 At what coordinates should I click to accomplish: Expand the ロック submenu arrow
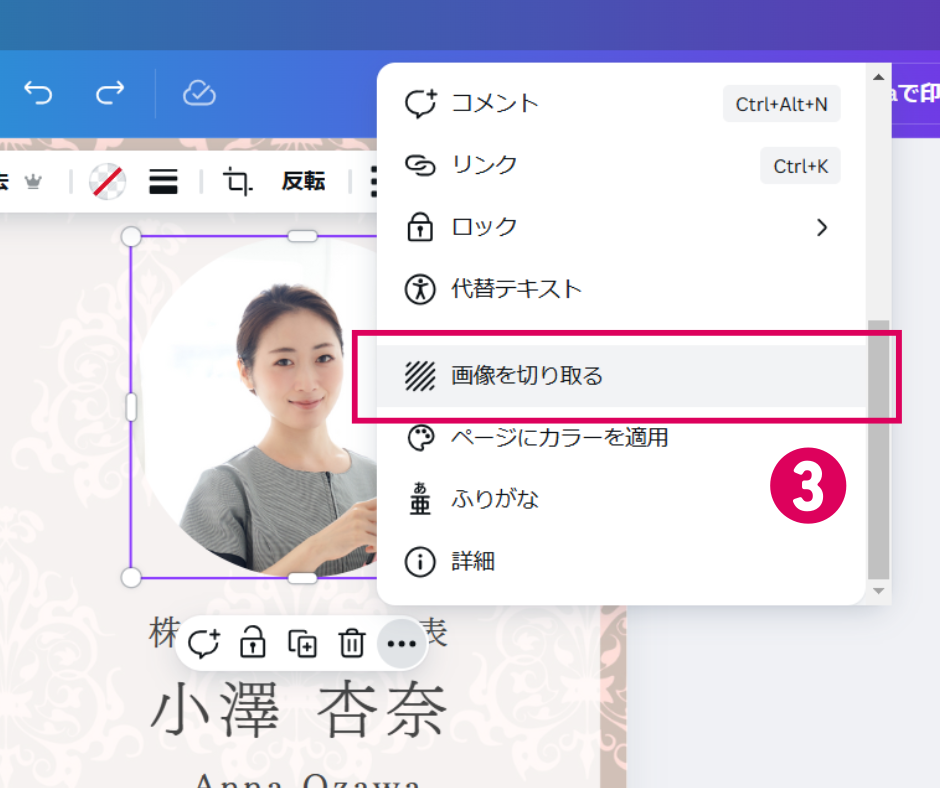(821, 228)
